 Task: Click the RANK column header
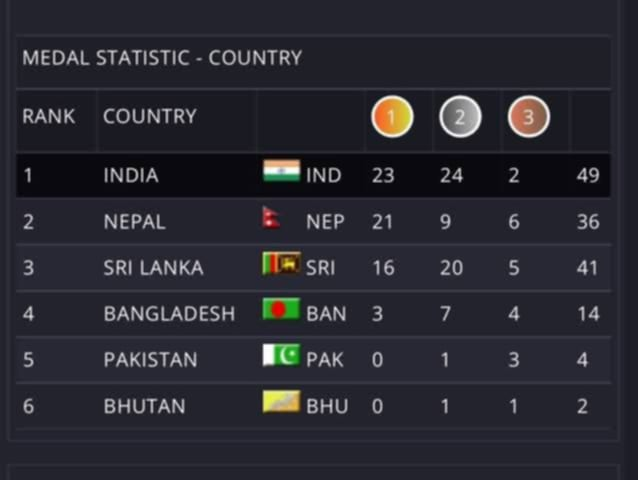tap(48, 116)
